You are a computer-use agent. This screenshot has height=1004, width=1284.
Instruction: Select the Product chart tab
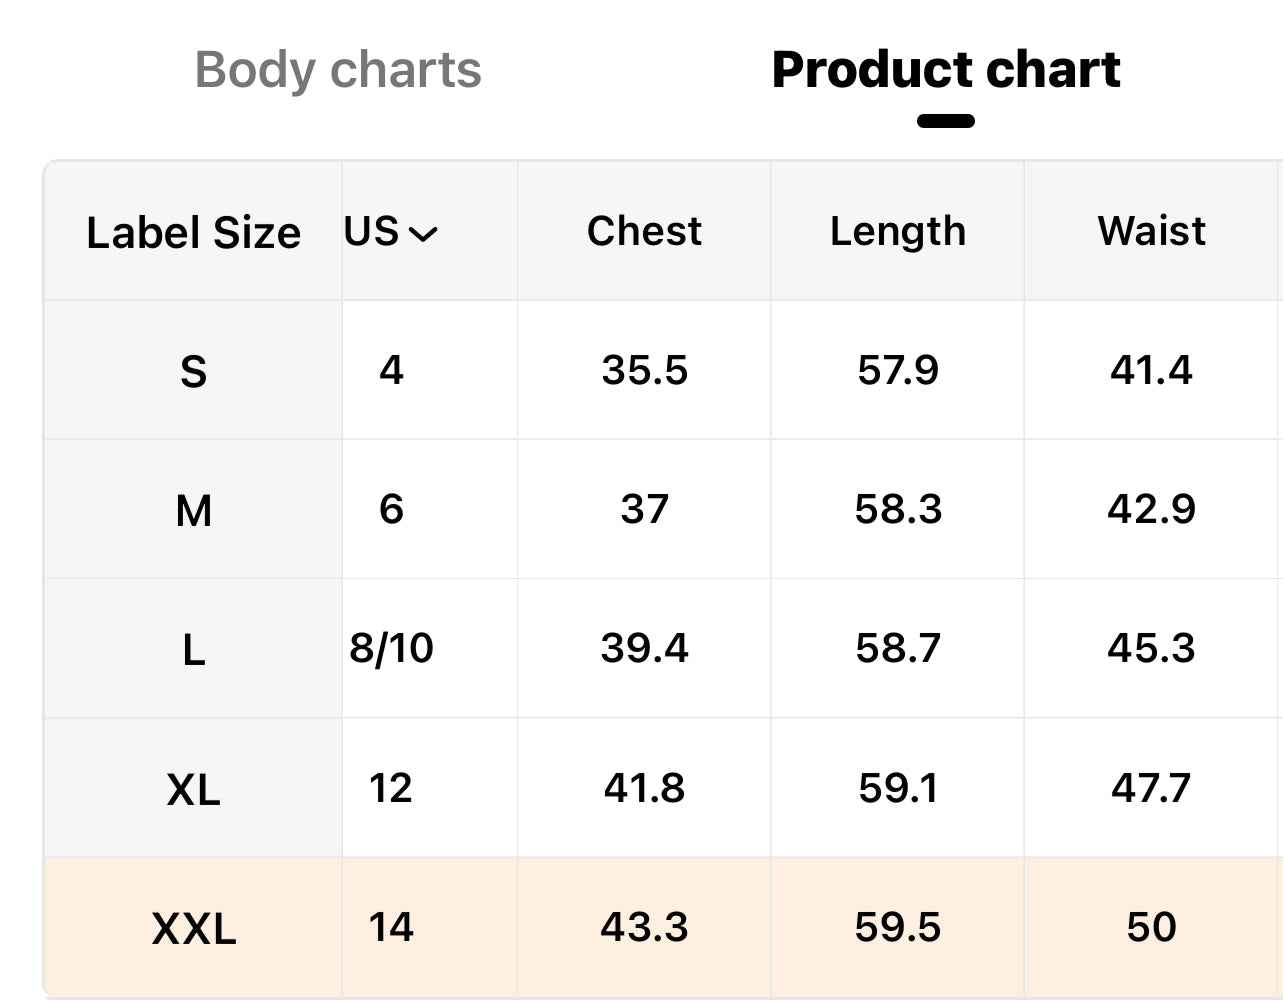tap(946, 71)
